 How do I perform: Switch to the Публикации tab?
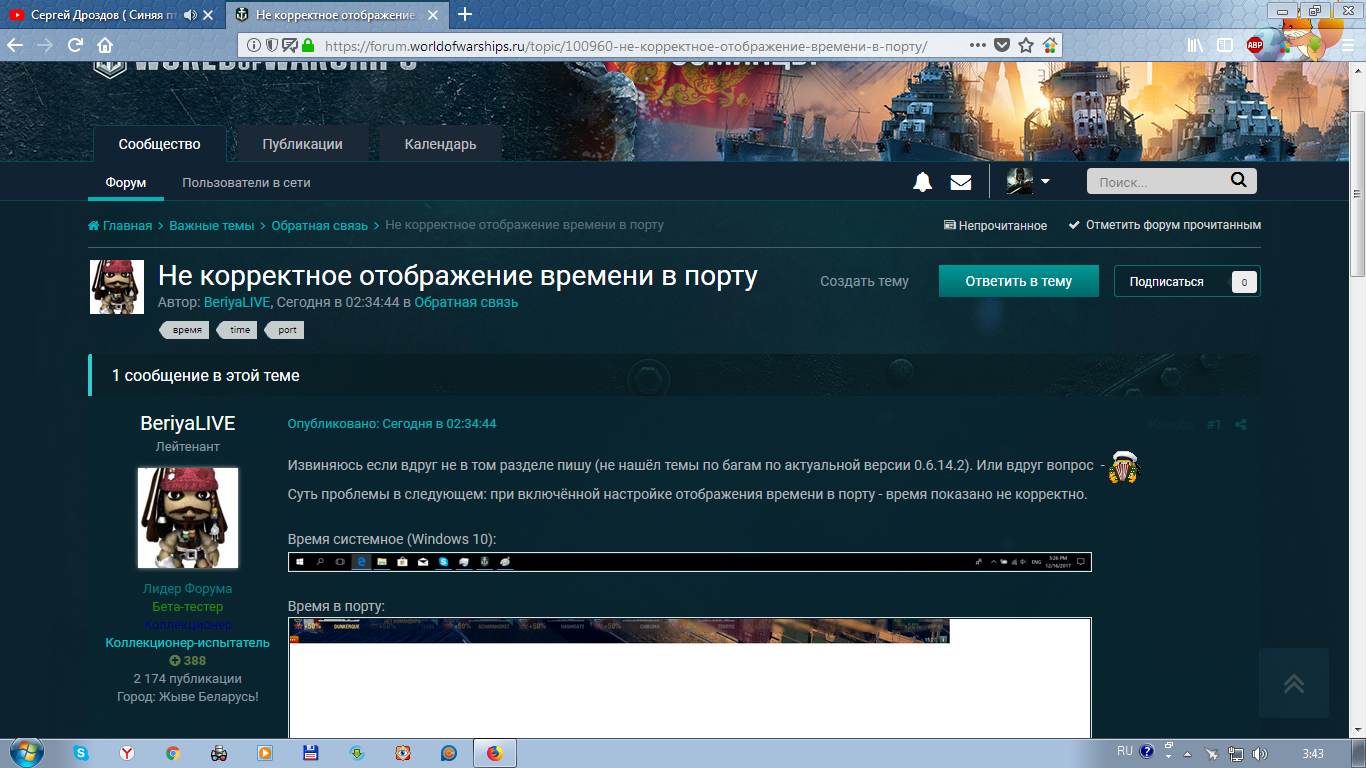click(302, 144)
